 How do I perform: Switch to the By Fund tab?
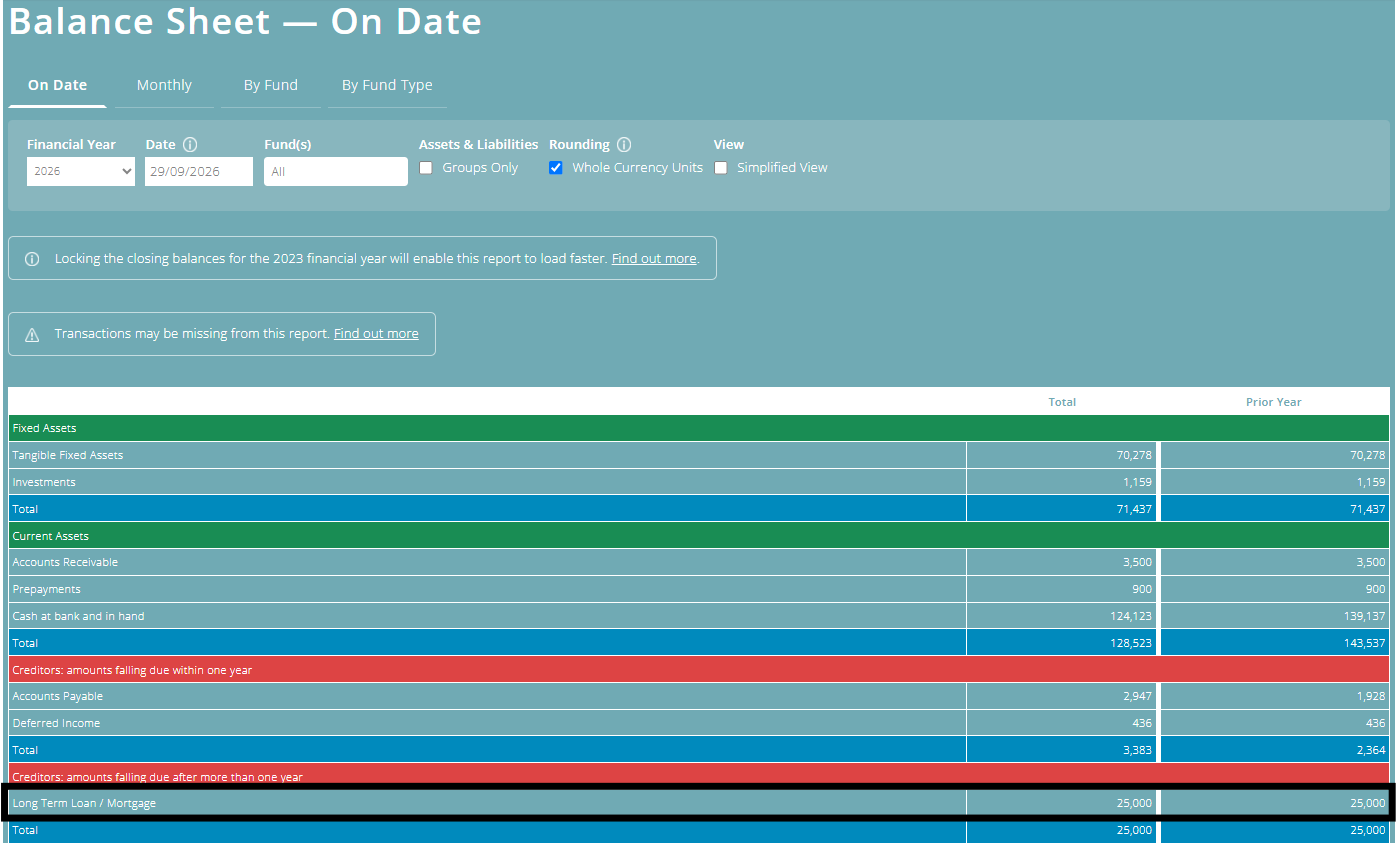(x=271, y=85)
